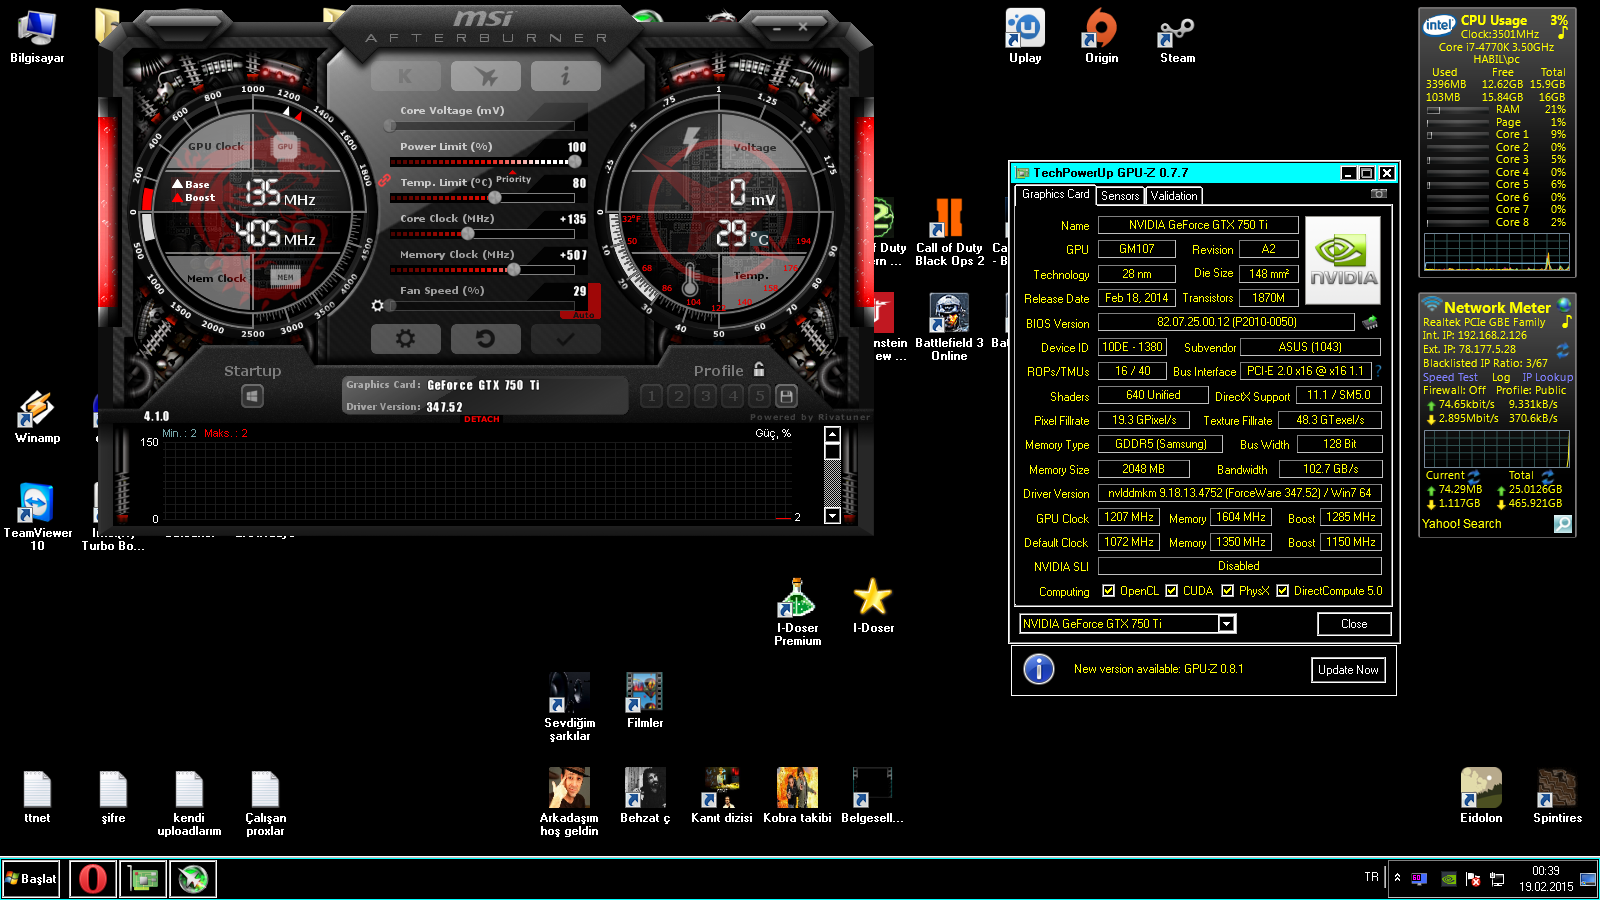This screenshot has height=900, width=1600.
Task: Open Battlefield 3 Online shortcut
Action: (x=949, y=327)
